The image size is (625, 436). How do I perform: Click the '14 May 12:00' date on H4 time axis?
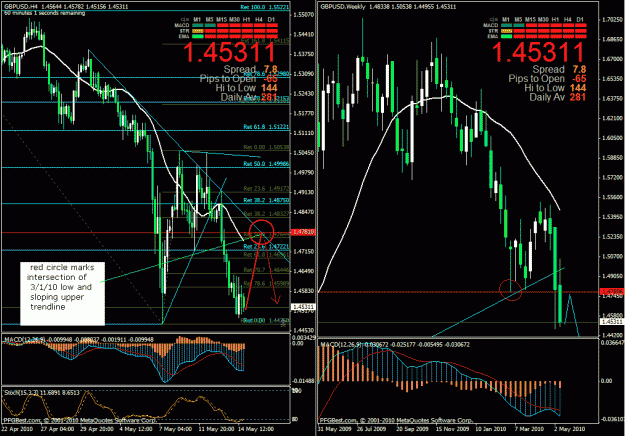(256, 429)
